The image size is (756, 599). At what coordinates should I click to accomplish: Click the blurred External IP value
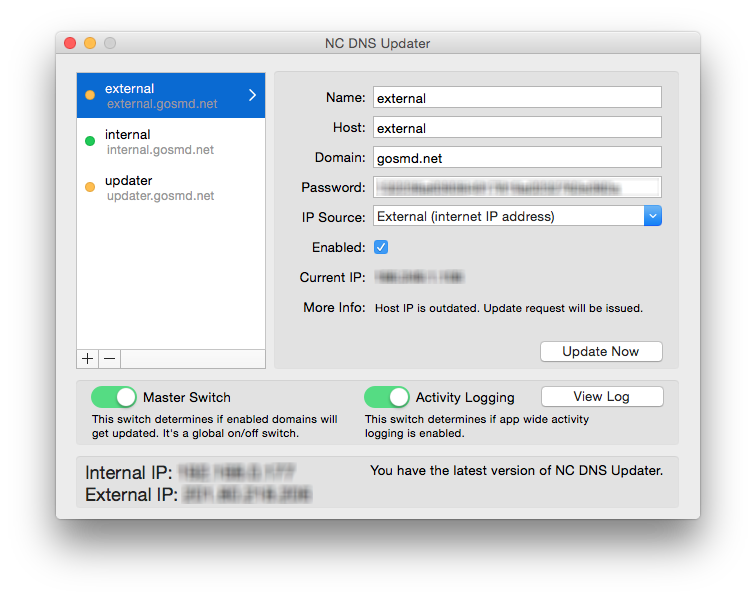click(x=248, y=494)
